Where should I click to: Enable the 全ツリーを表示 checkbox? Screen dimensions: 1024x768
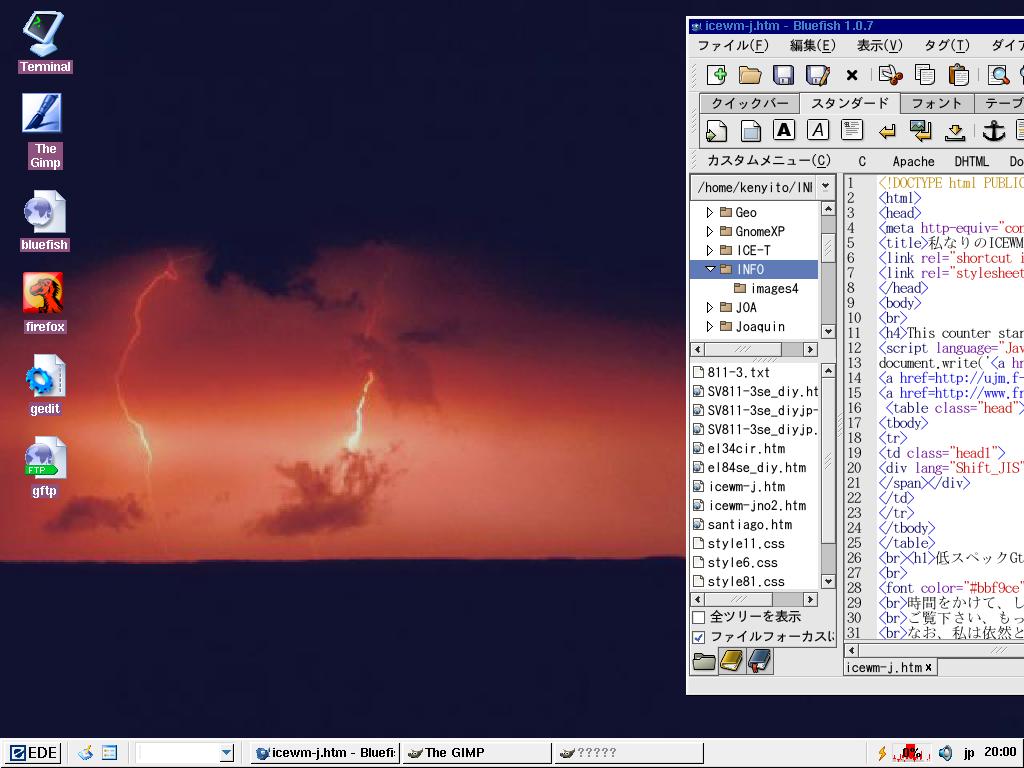[699, 617]
